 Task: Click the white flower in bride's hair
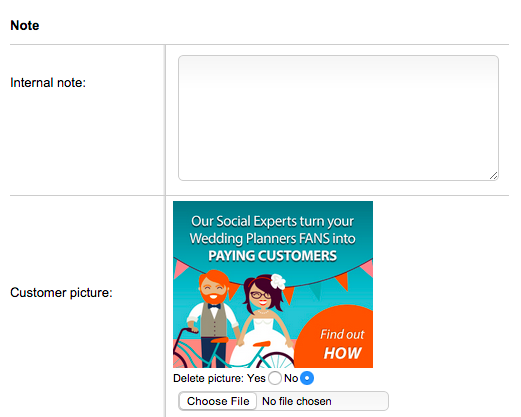coord(278,281)
